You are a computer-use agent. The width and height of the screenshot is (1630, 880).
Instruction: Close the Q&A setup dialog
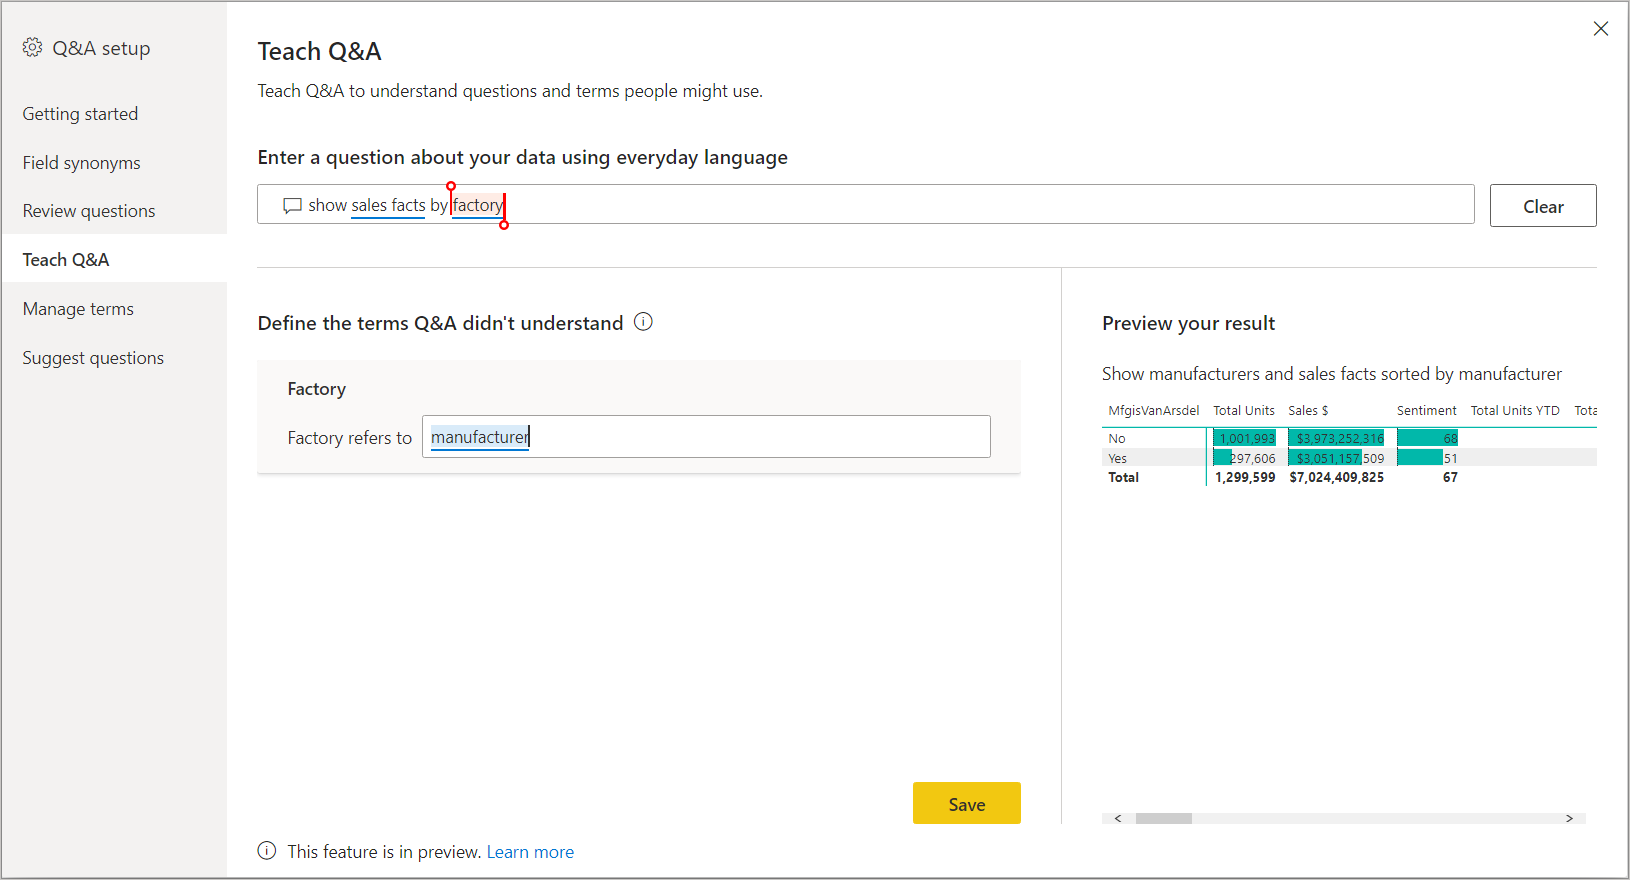pyautogui.click(x=1601, y=29)
